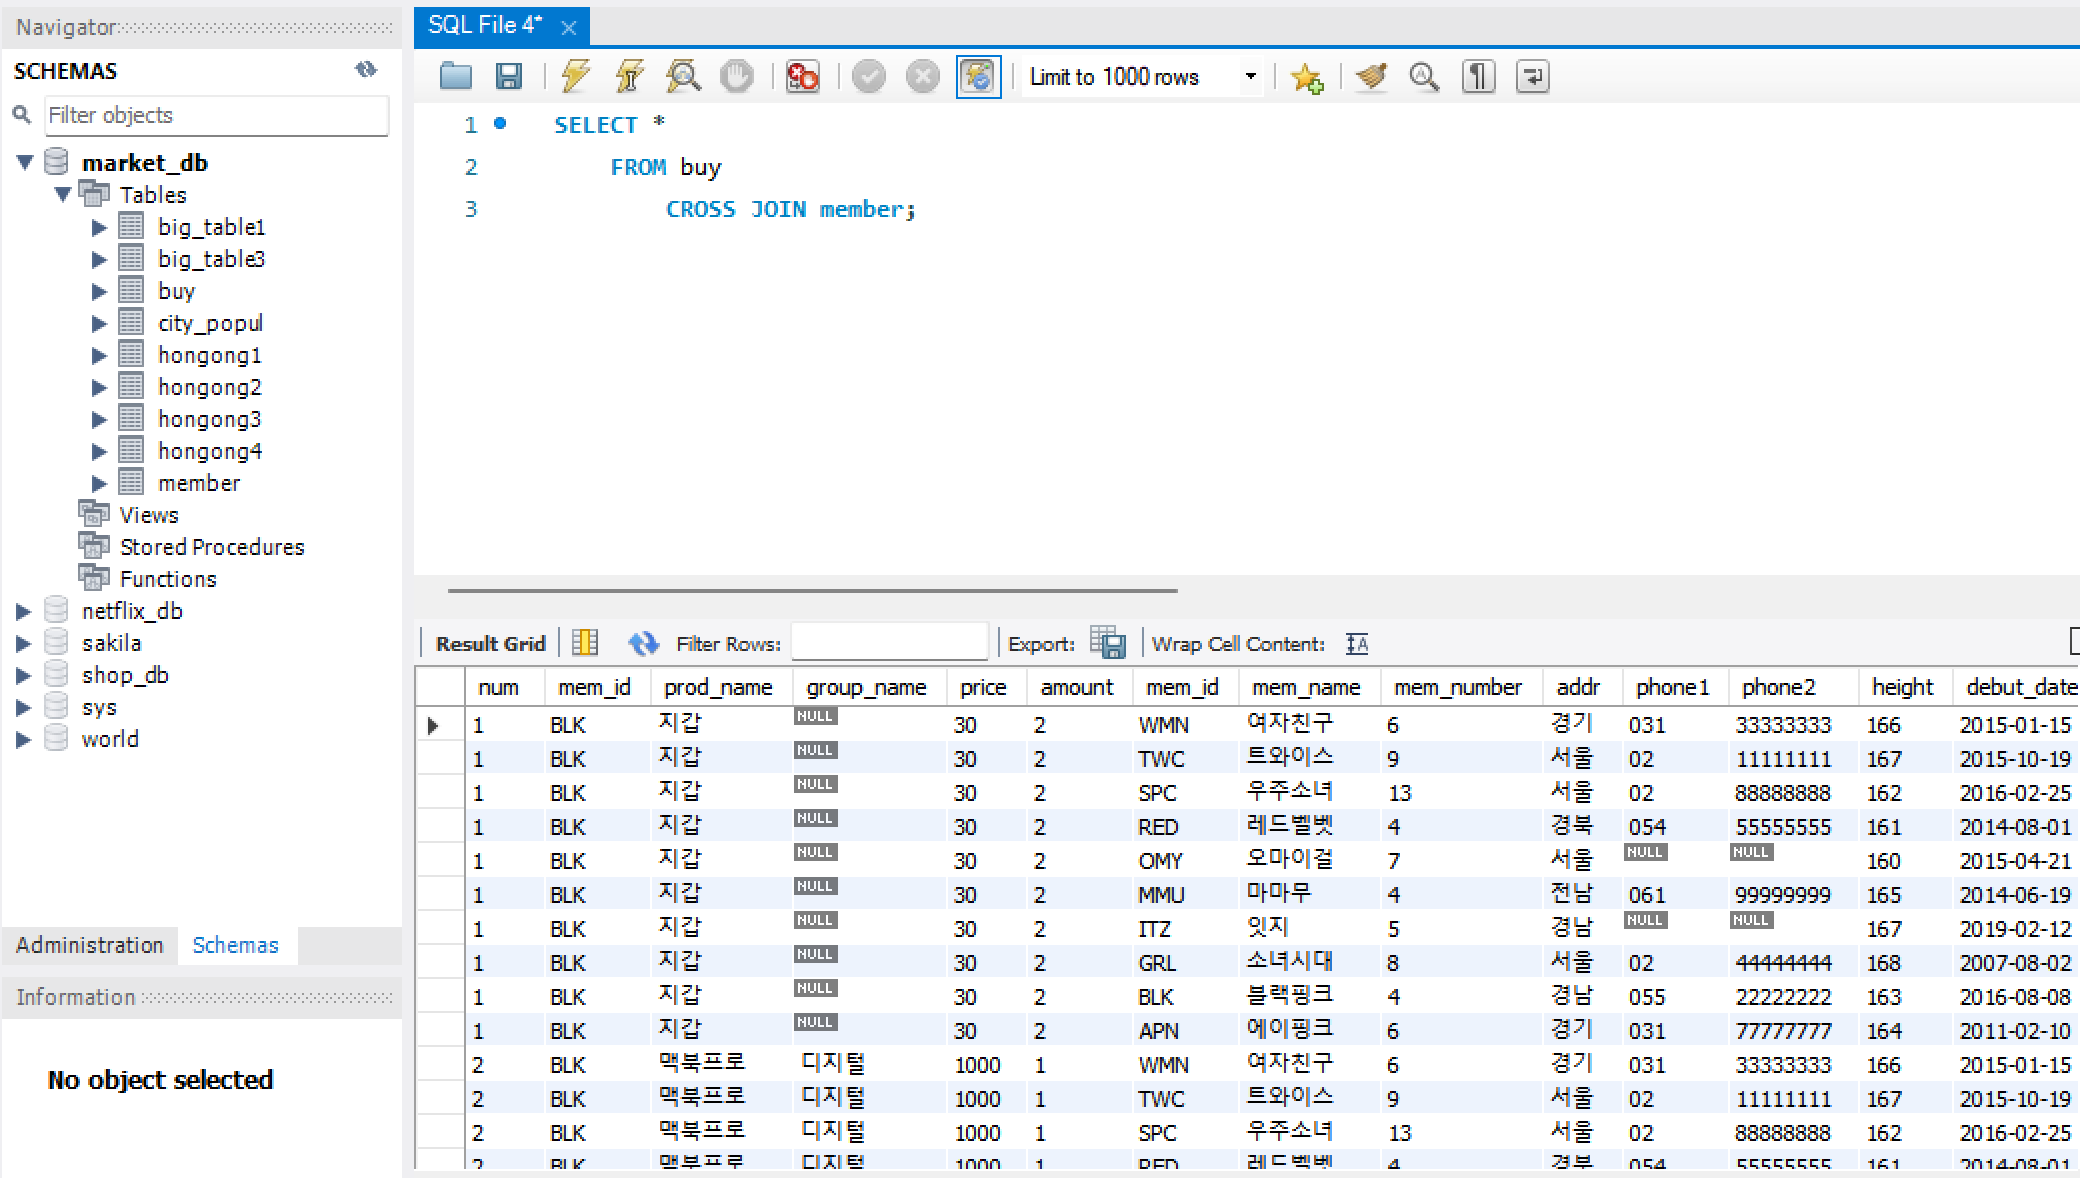This screenshot has width=2080, height=1178.
Task: Save script with floppy disk icon
Action: [x=509, y=76]
